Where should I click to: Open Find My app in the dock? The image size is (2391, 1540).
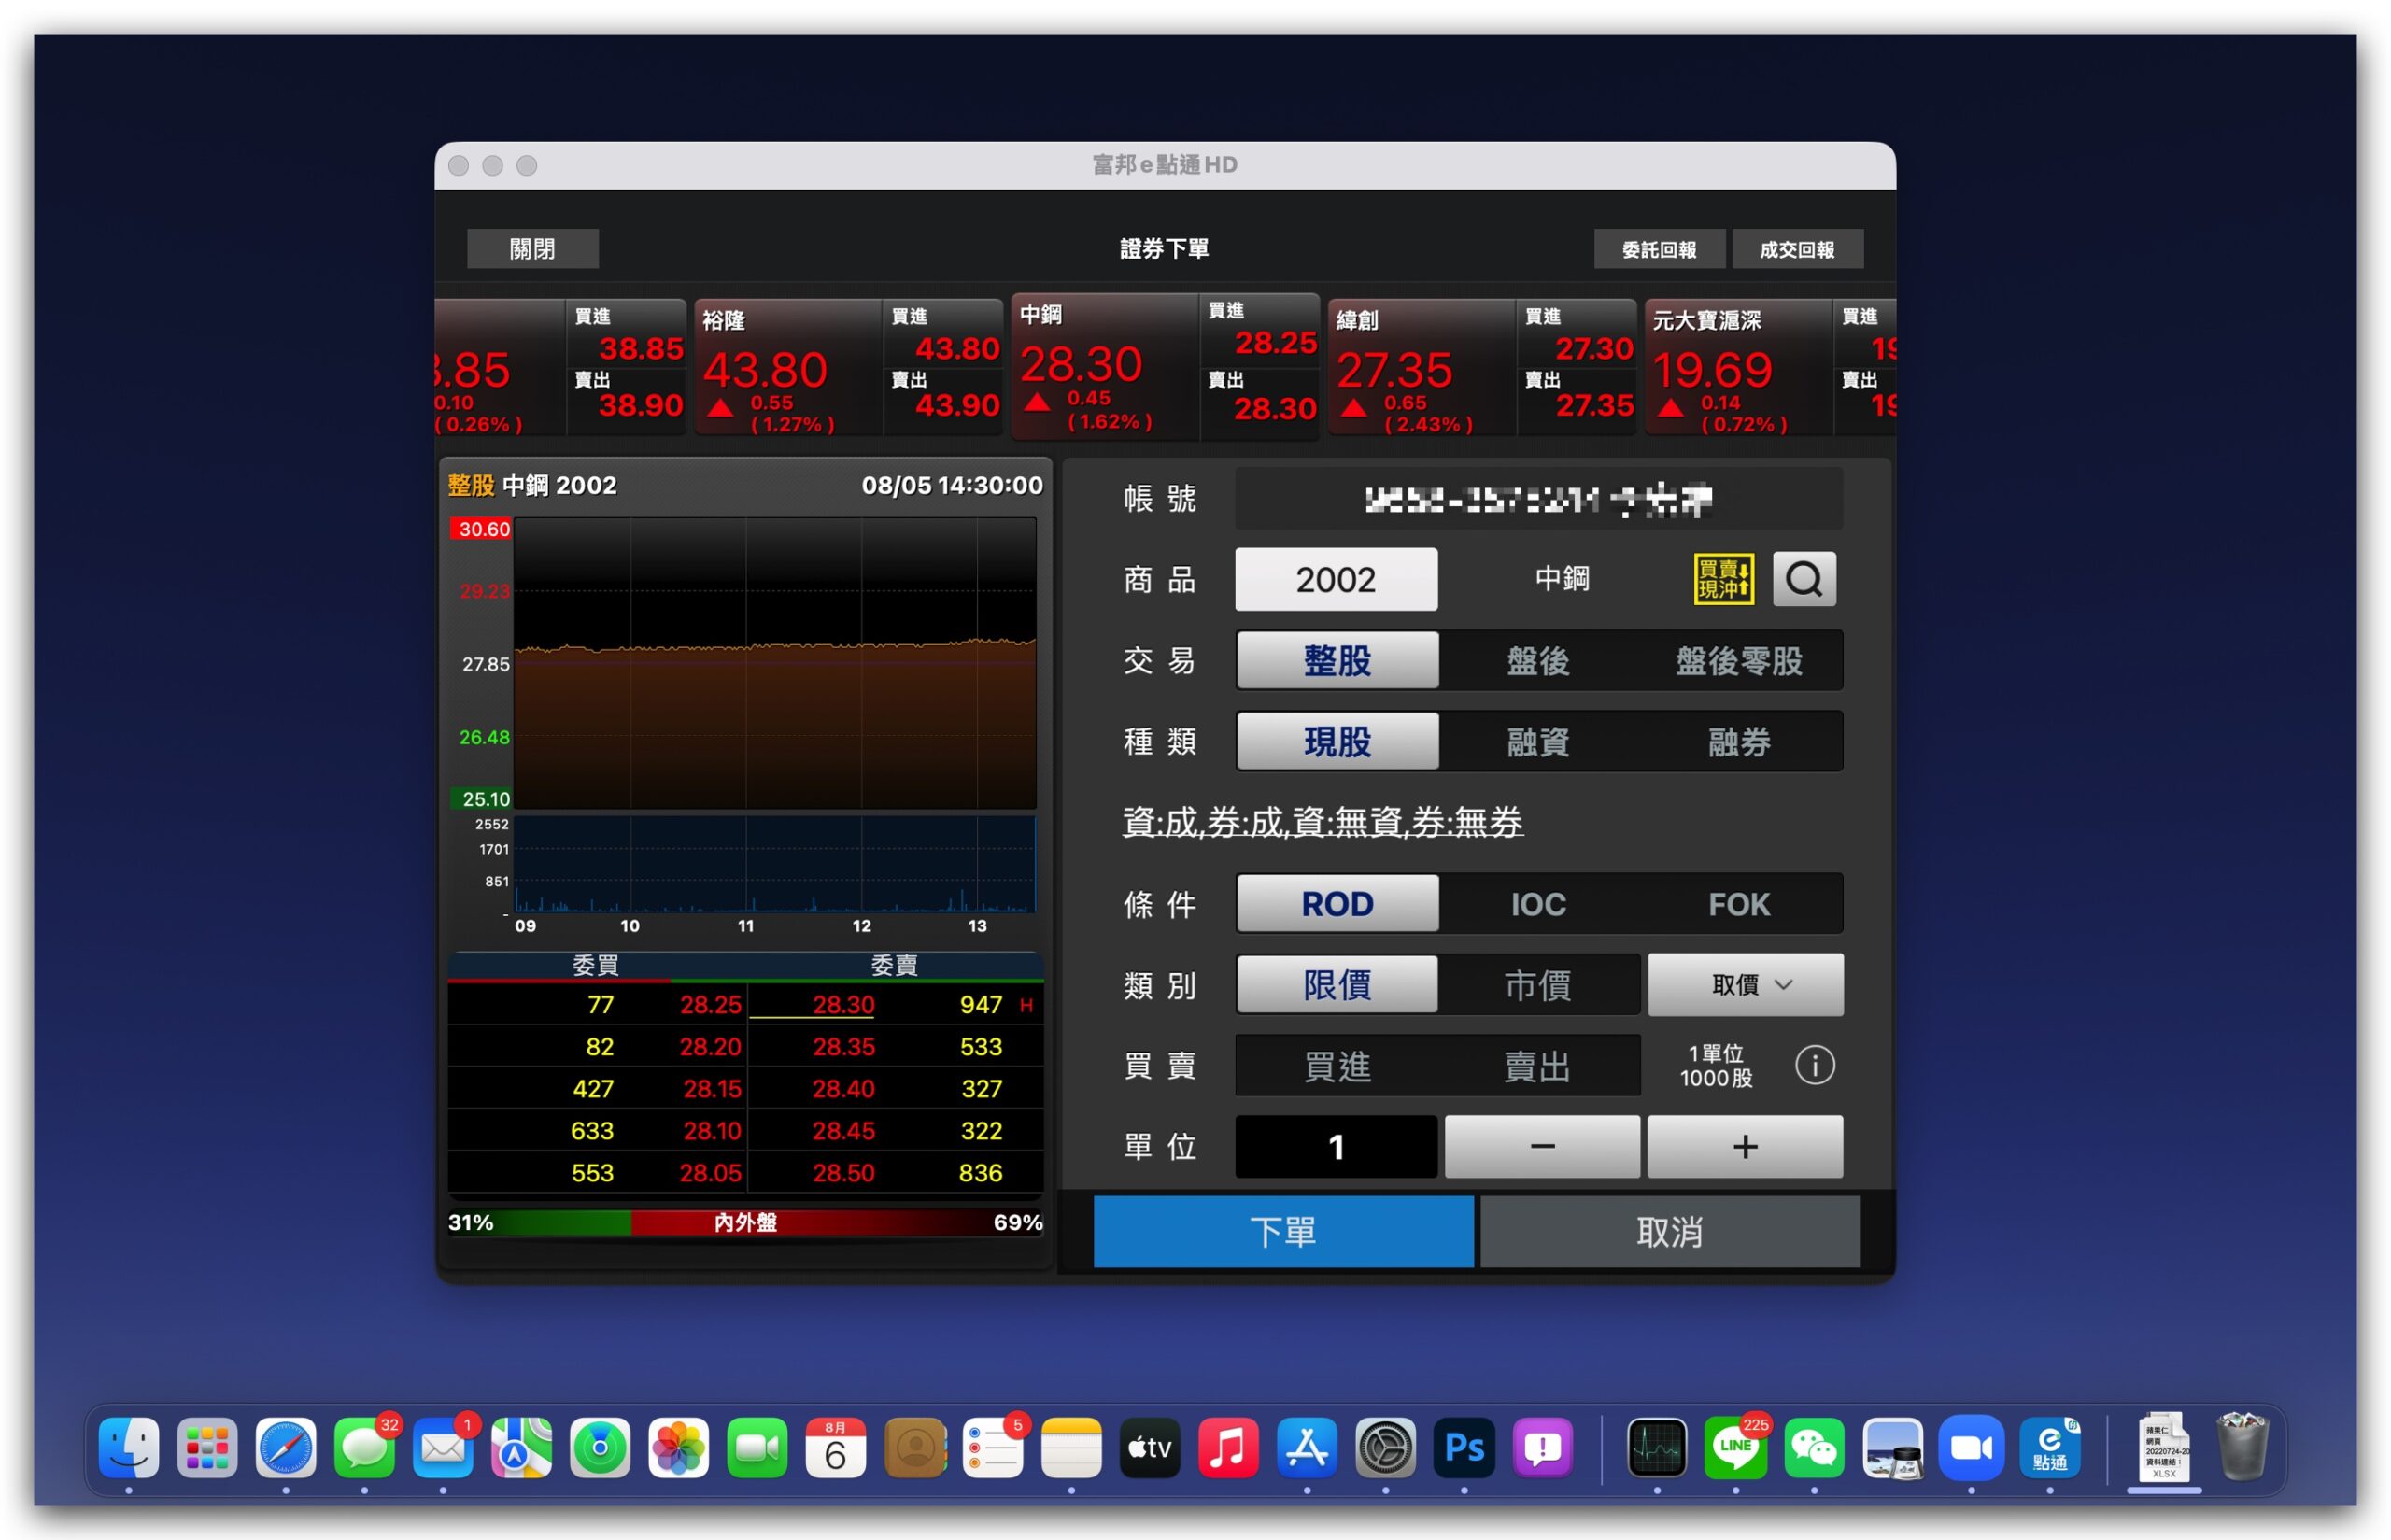pyautogui.click(x=600, y=1447)
